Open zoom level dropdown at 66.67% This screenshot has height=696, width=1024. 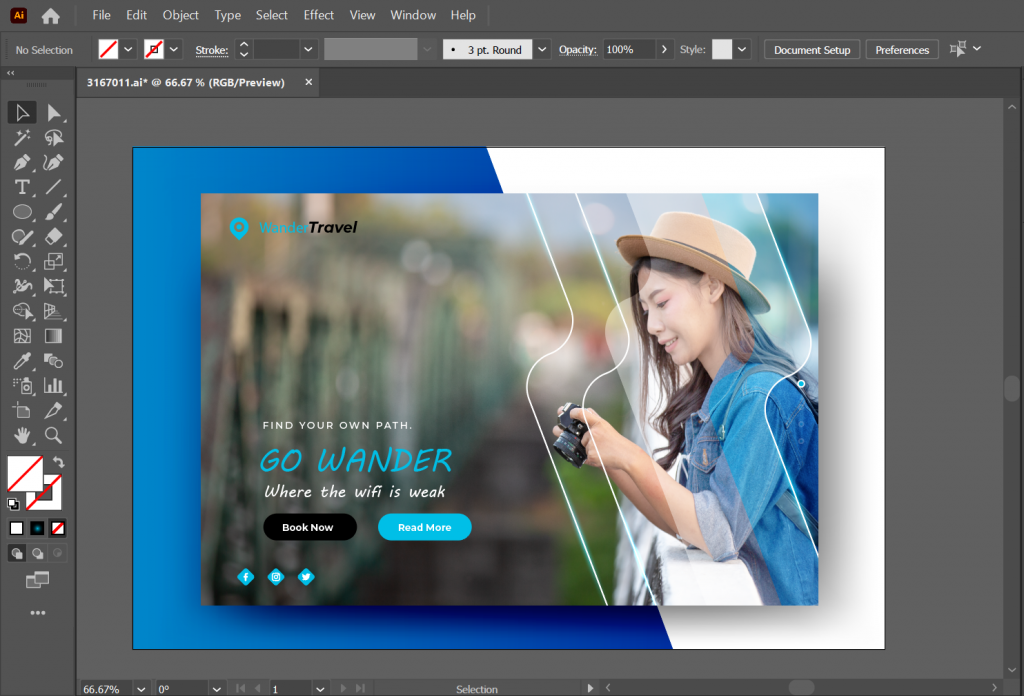click(141, 689)
